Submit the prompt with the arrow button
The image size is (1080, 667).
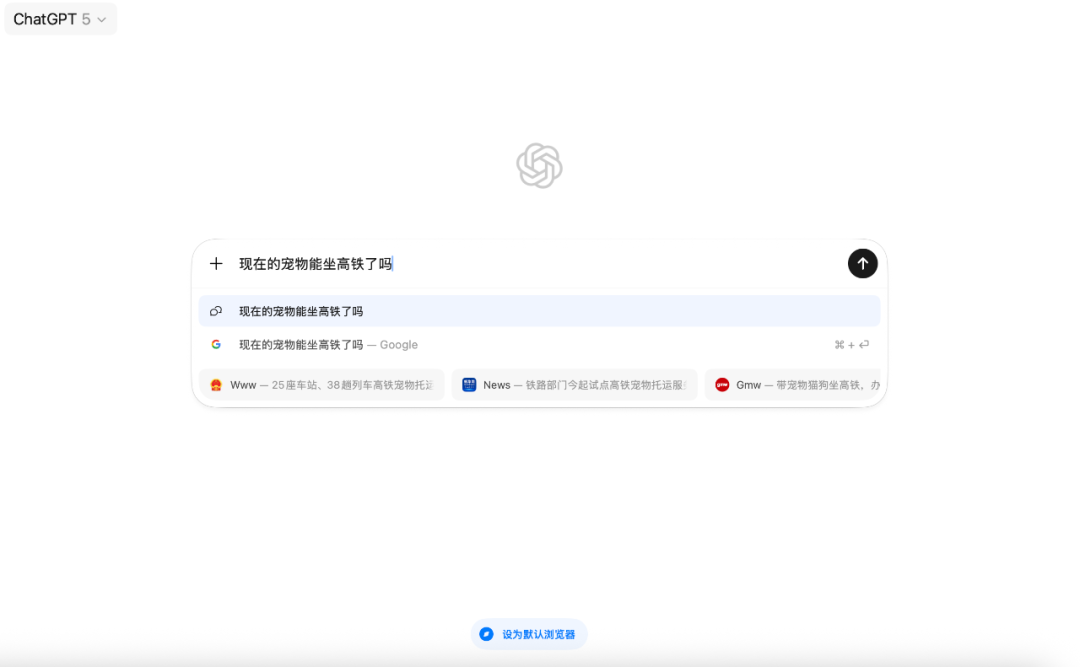862,263
